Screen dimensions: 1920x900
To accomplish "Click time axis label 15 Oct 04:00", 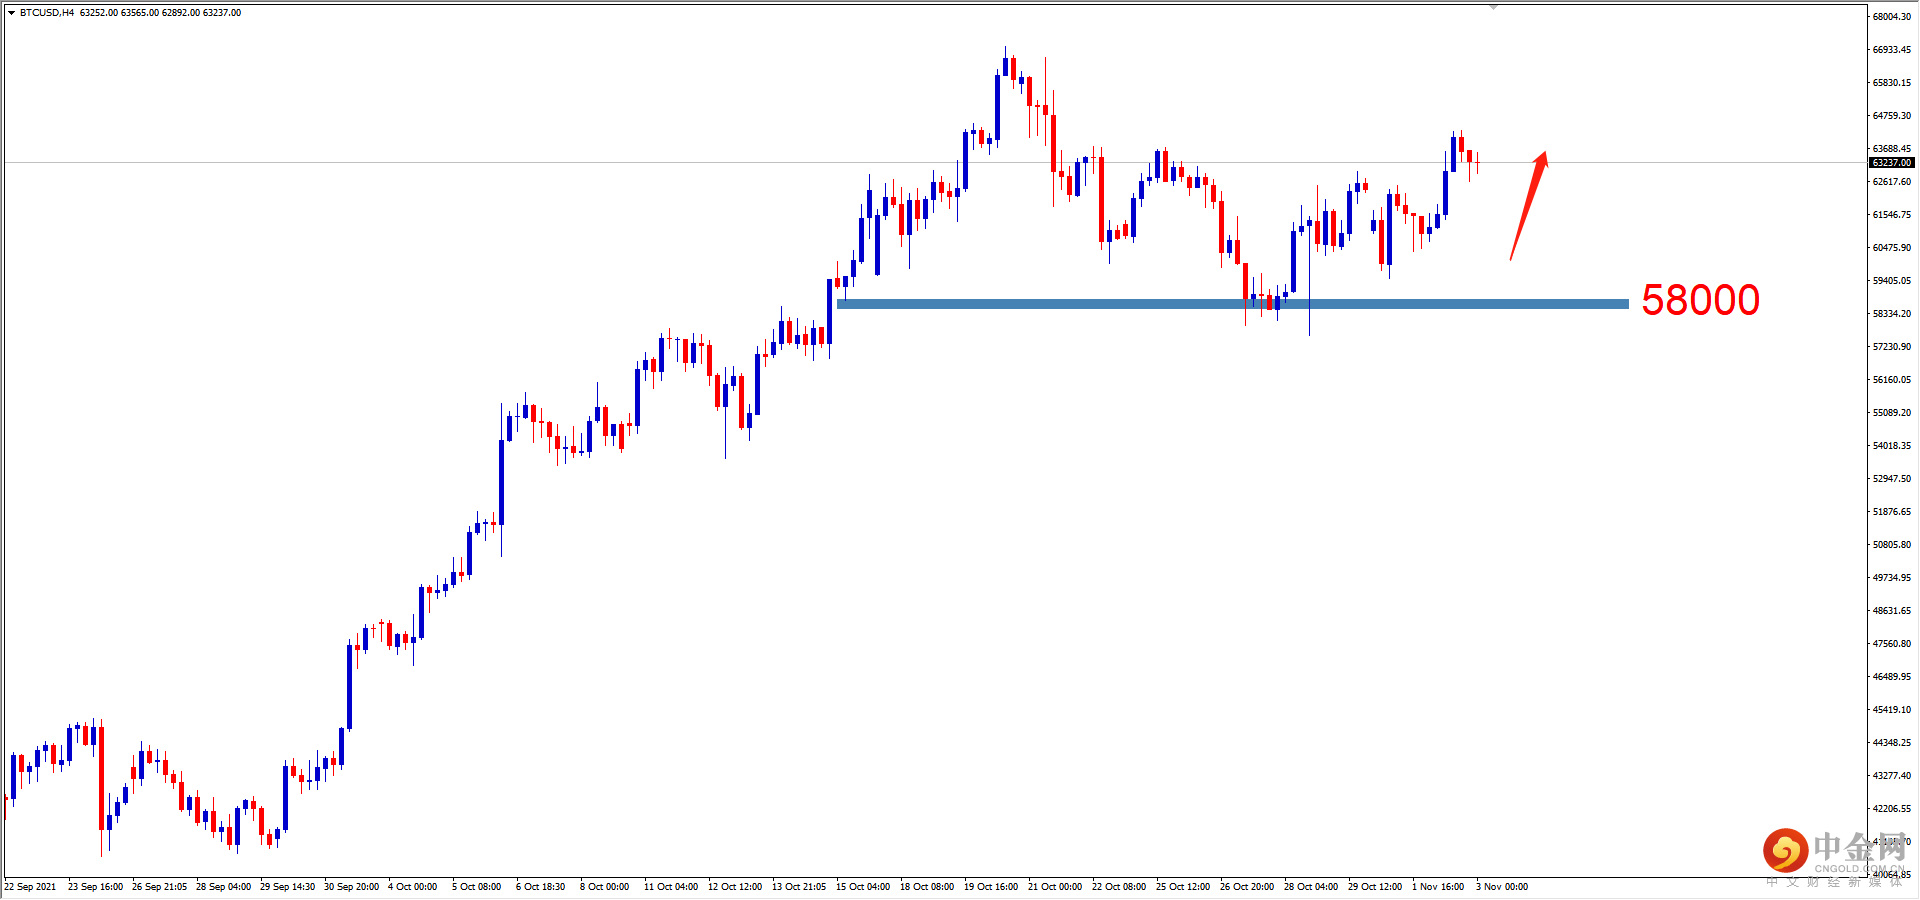I will click(x=863, y=887).
